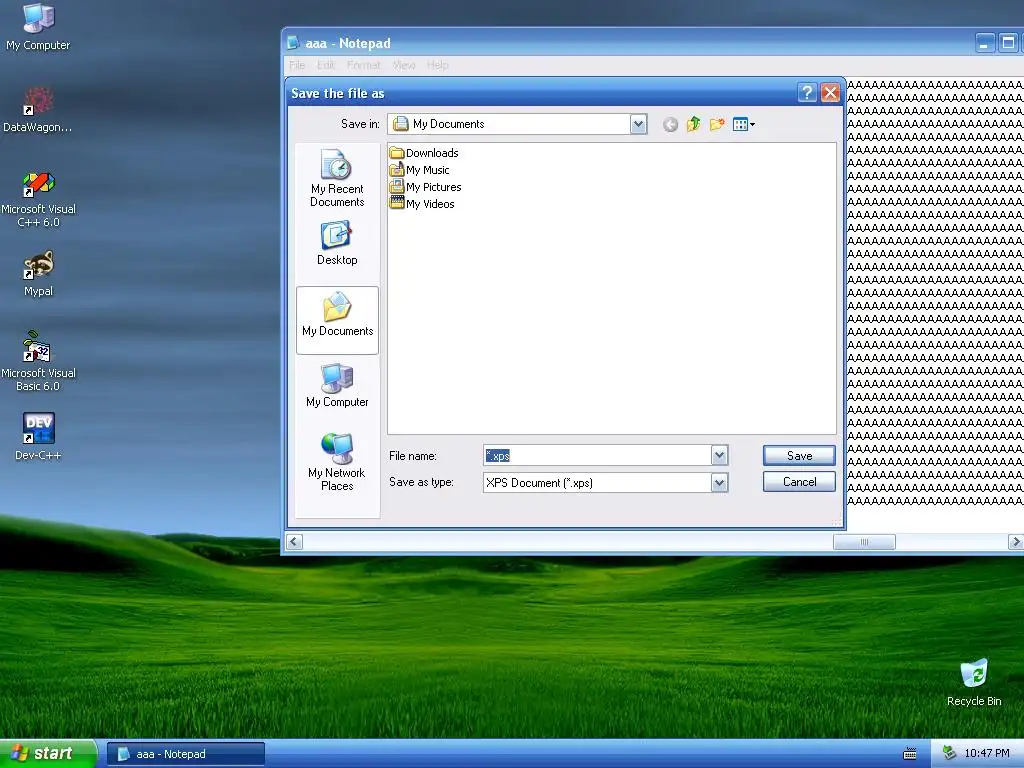
Task: Select the Downloads folder in file list
Action: [424, 153]
